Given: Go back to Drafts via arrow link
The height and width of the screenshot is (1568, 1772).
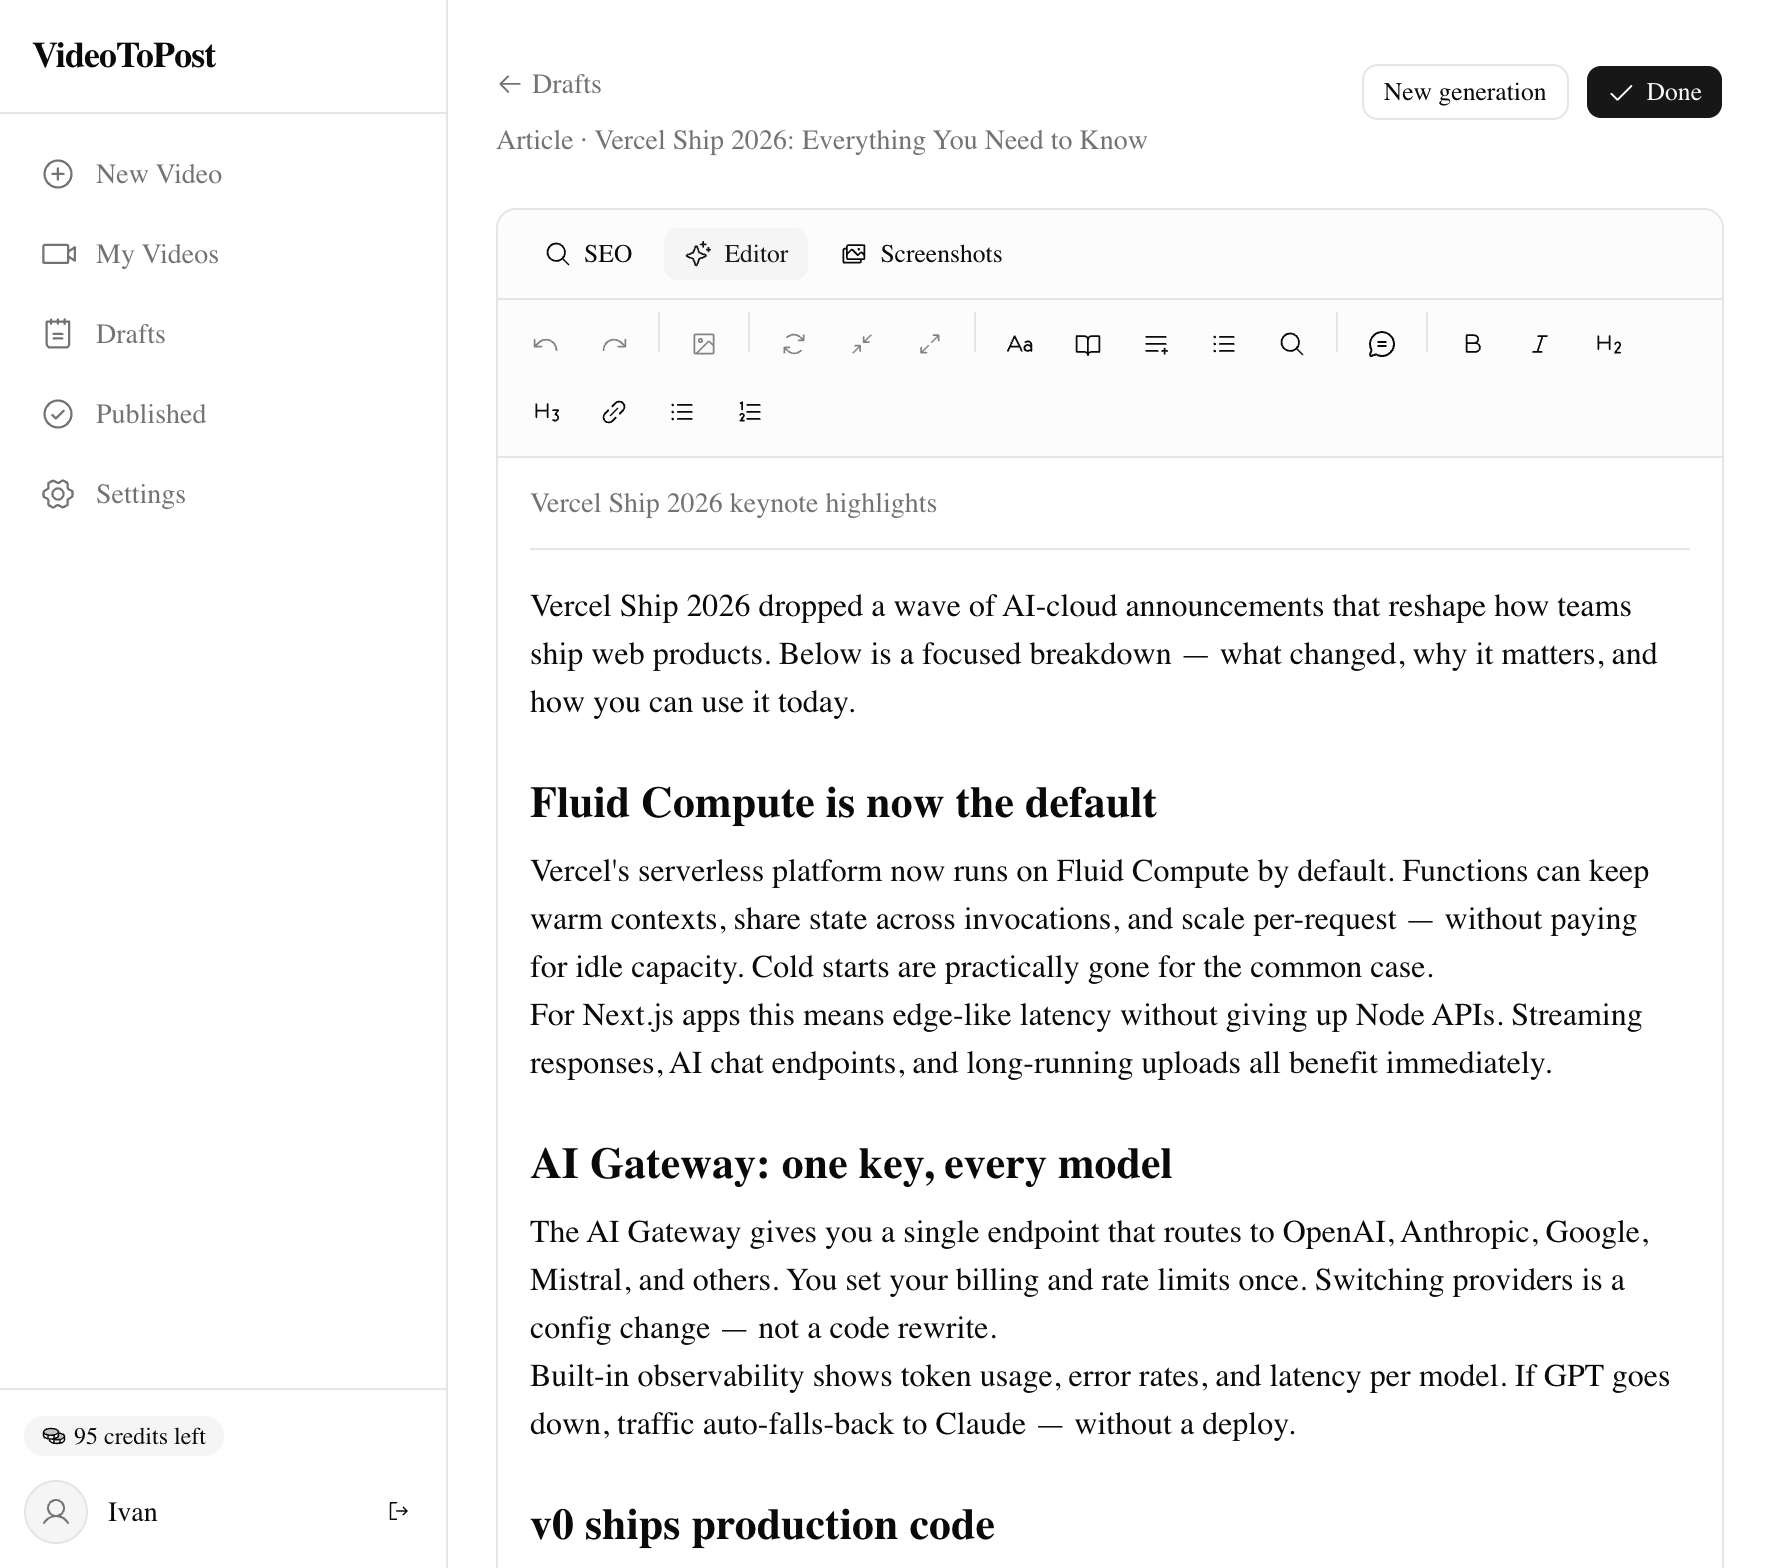Looking at the screenshot, I should click(550, 84).
